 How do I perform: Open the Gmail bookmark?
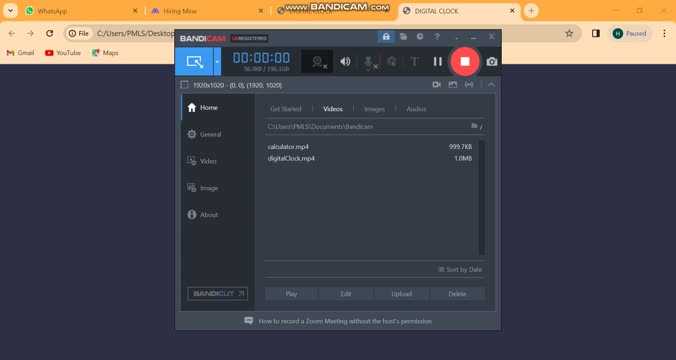click(x=20, y=53)
